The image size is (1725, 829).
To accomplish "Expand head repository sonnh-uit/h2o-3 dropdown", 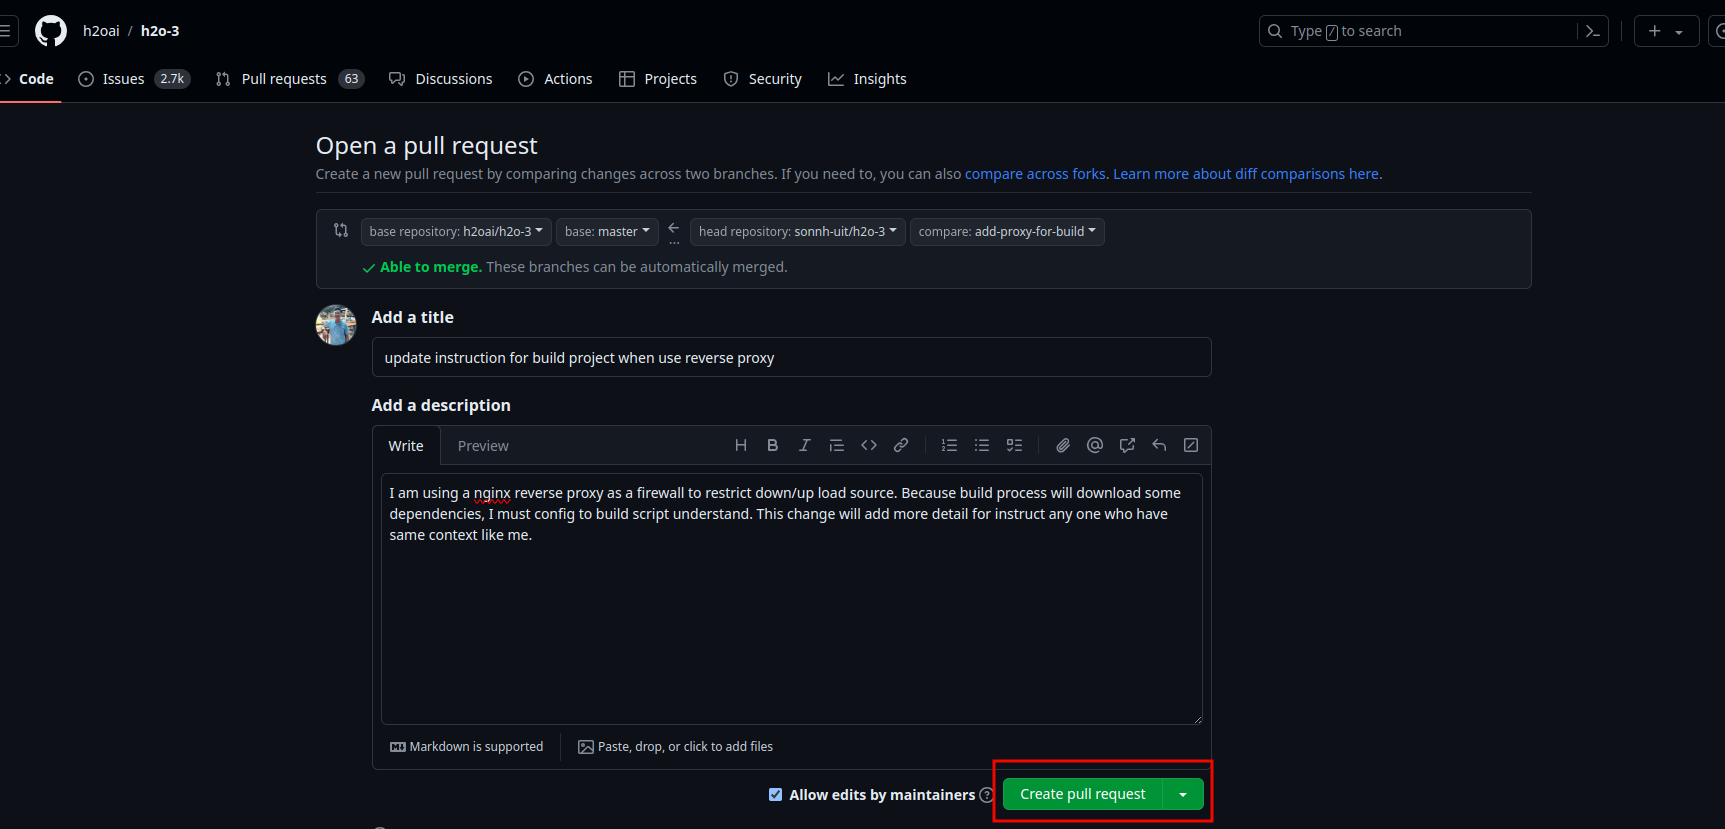I will pyautogui.click(x=798, y=231).
